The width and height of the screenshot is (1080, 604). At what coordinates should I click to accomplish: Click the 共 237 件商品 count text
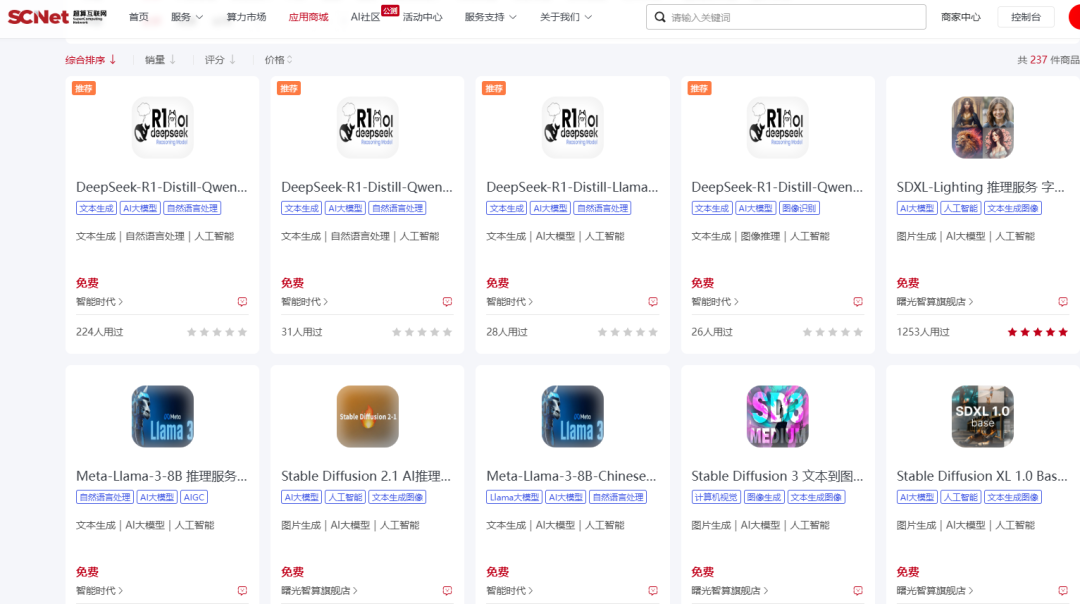click(1048, 60)
